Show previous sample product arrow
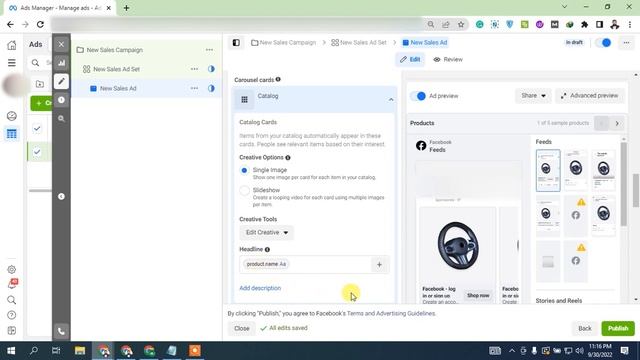 (x=601, y=123)
